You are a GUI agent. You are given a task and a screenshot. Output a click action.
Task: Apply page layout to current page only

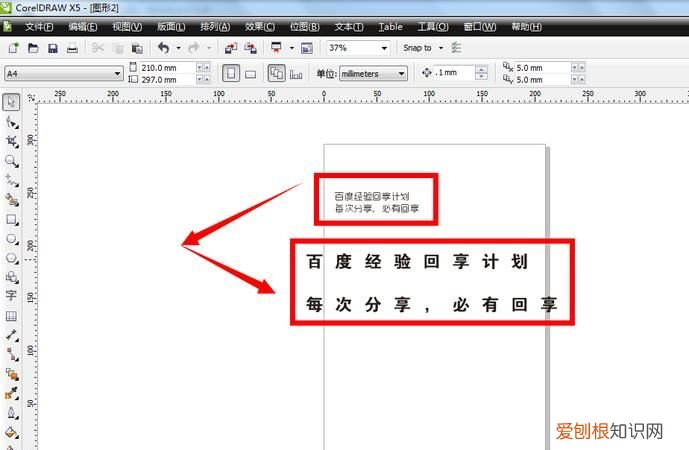(x=296, y=74)
